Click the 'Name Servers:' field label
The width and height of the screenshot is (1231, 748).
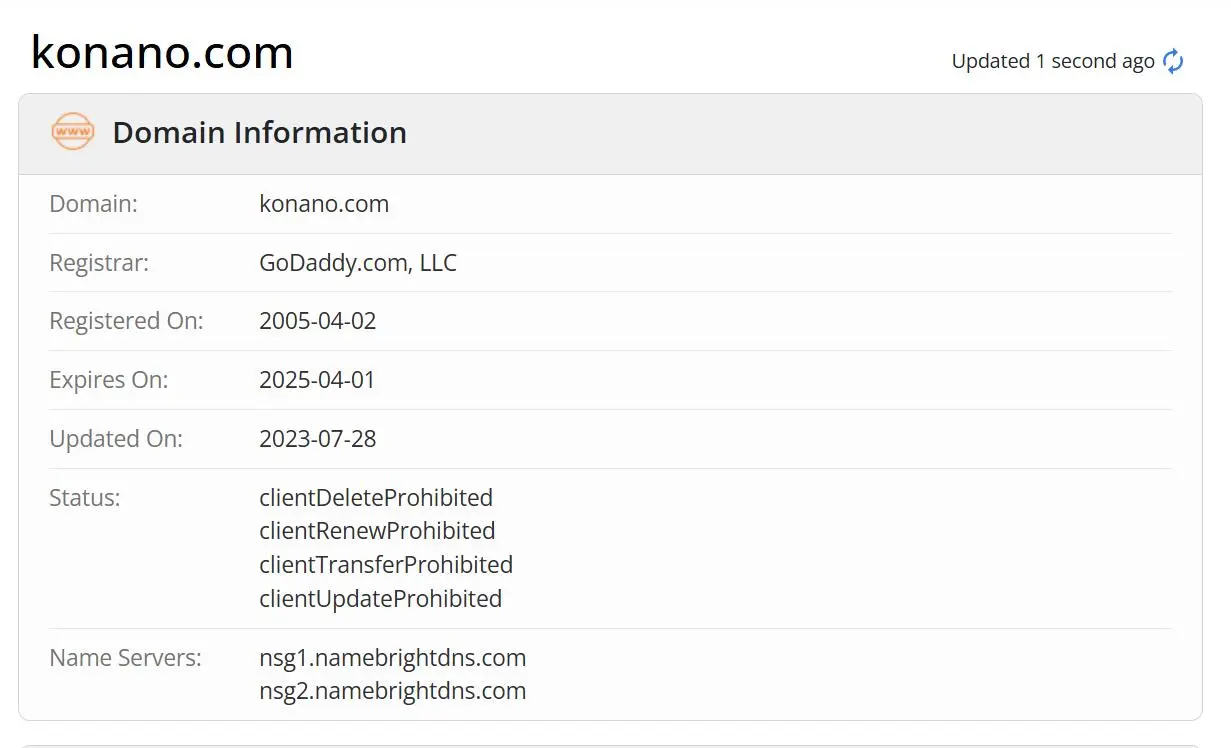point(126,658)
